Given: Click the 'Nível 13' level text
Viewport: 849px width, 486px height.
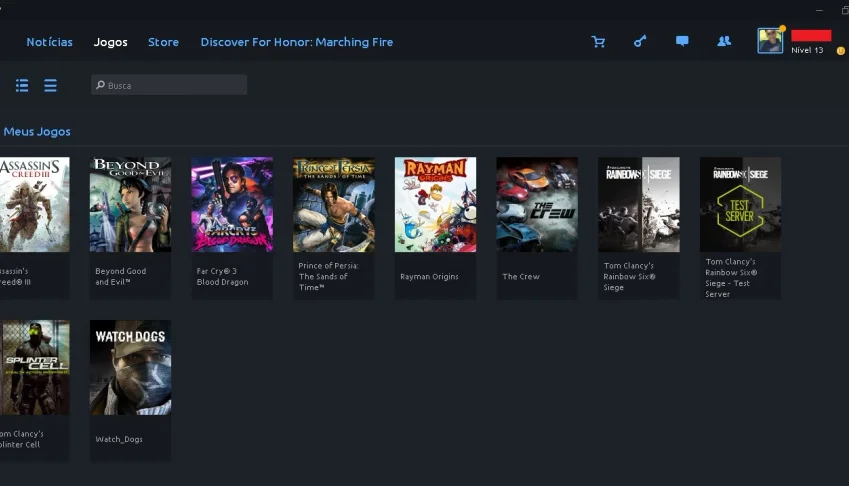Looking at the screenshot, I should (x=807, y=50).
